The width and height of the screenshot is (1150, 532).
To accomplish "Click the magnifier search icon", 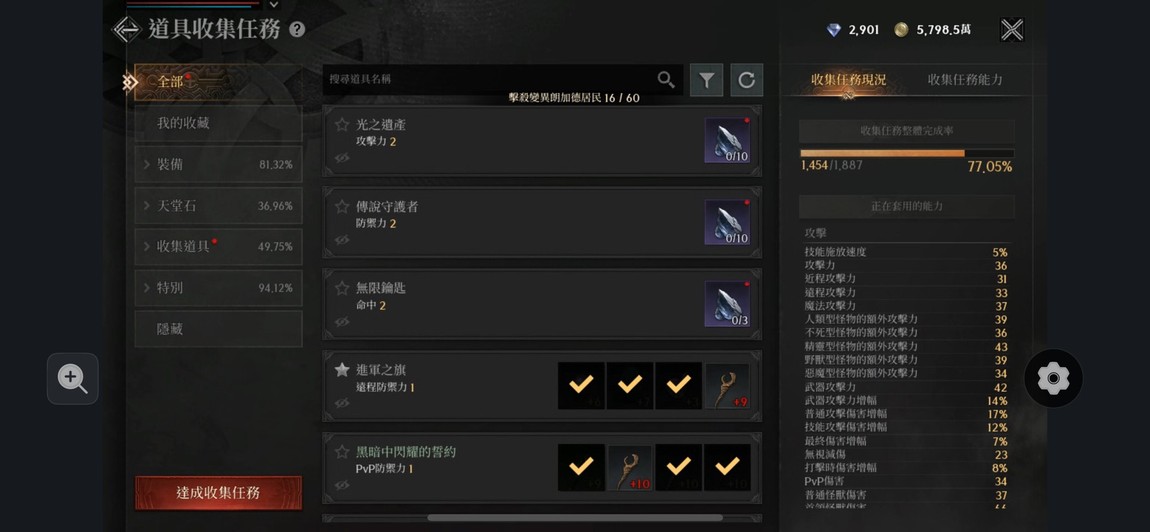I will pyautogui.click(x=666, y=79).
